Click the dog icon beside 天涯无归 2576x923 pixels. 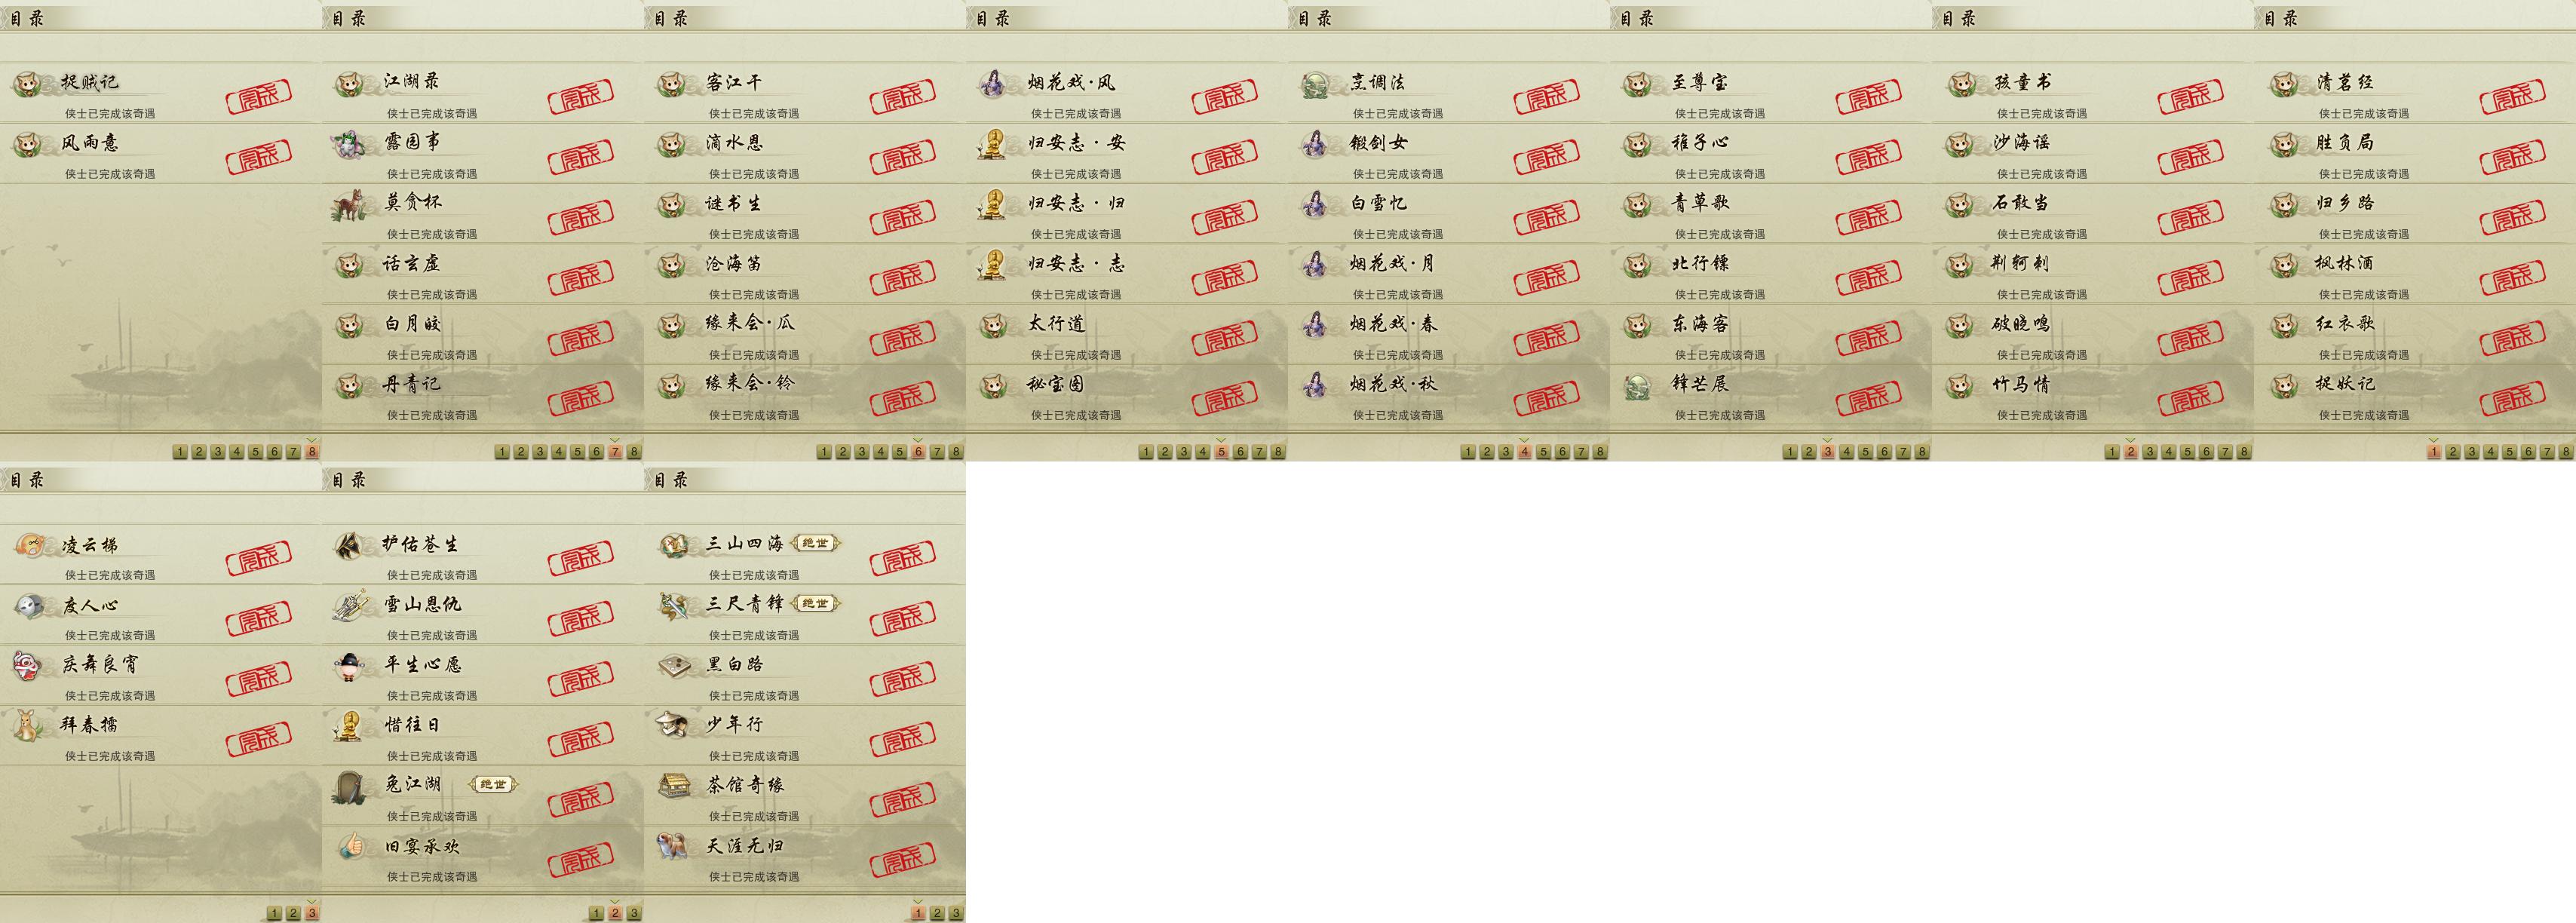pos(672,846)
